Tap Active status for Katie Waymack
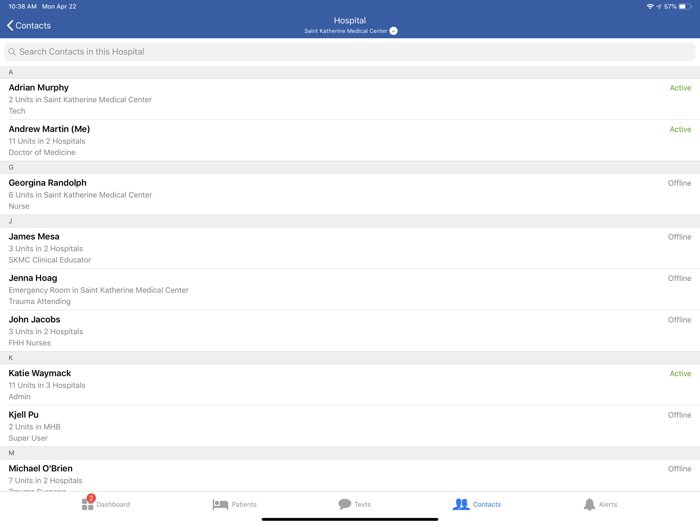This screenshot has height=525, width=700. tap(680, 374)
